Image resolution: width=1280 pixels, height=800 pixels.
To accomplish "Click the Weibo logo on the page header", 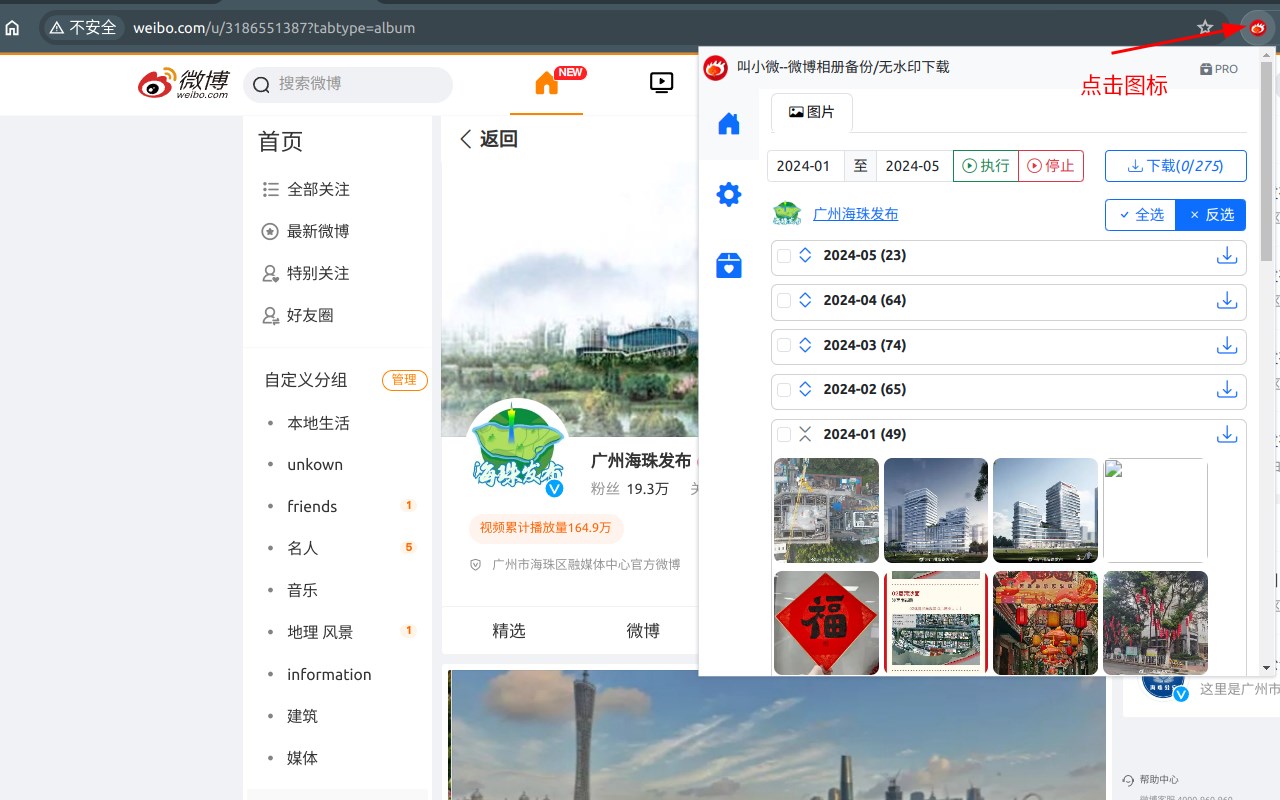I will (184, 84).
